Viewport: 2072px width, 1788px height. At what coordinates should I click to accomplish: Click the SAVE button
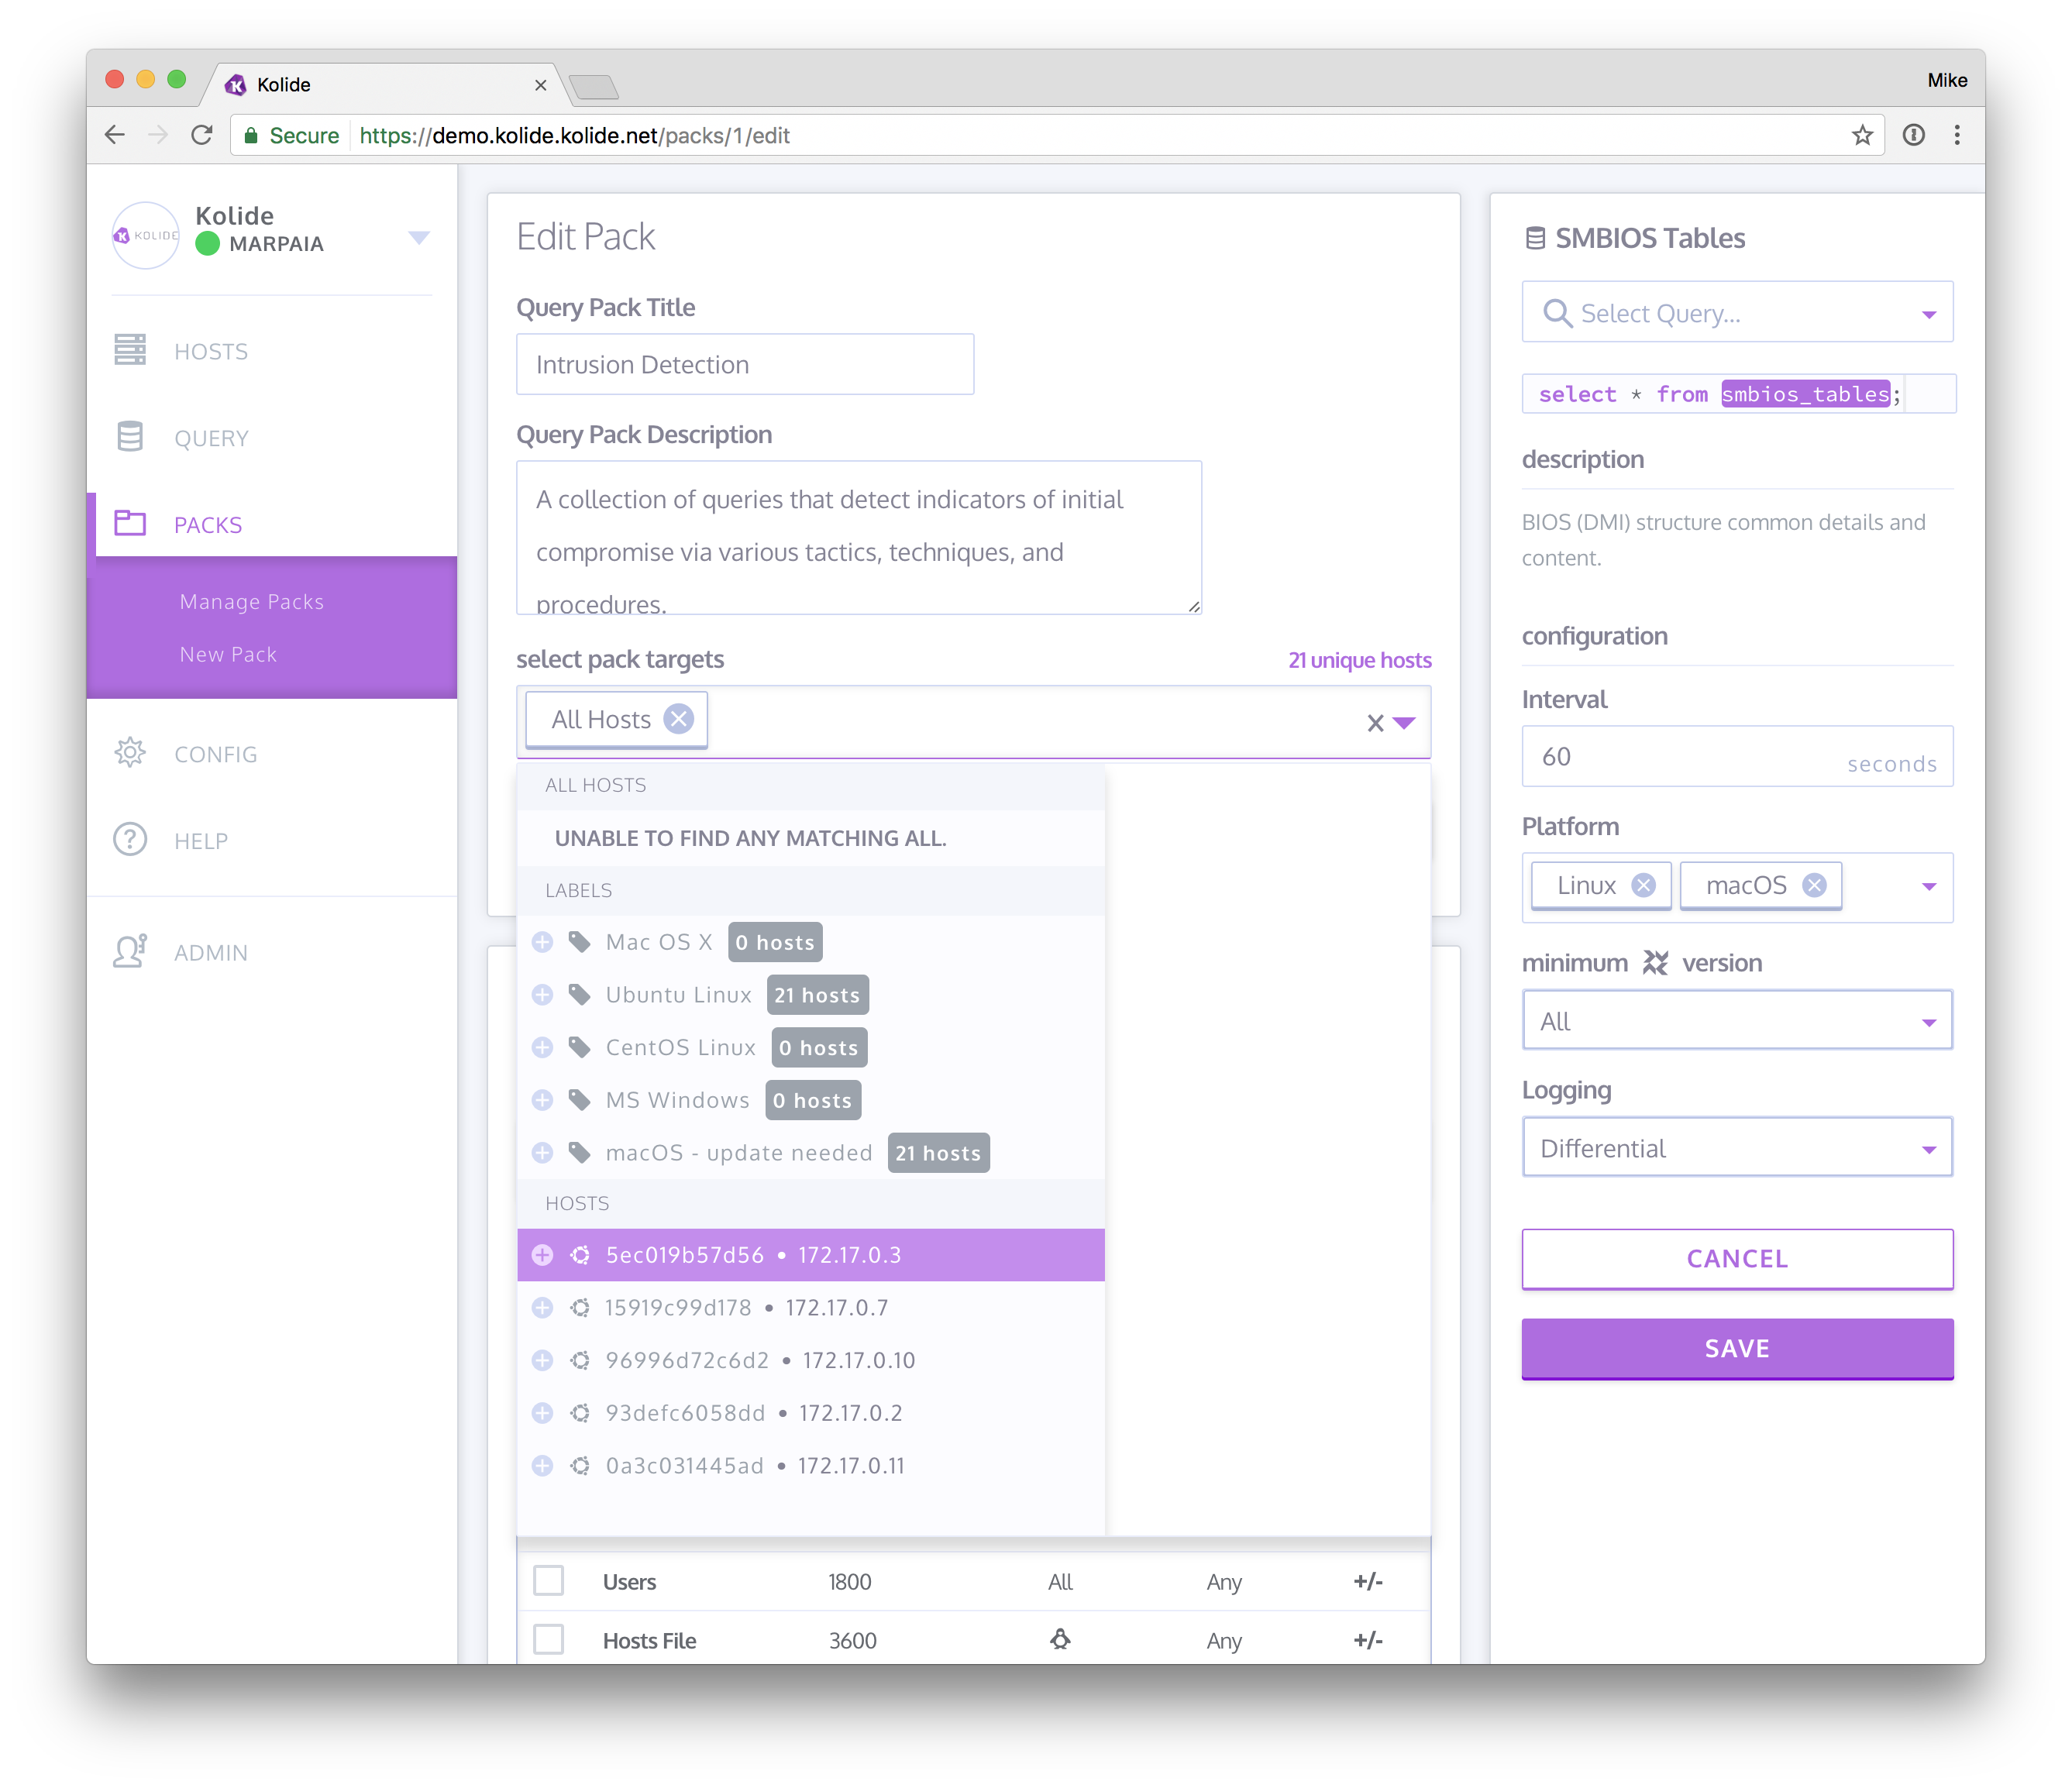click(x=1737, y=1350)
